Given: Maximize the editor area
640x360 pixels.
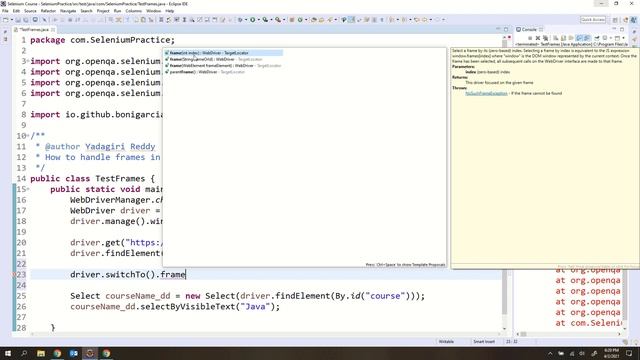Looking at the screenshot, I should 506,29.
